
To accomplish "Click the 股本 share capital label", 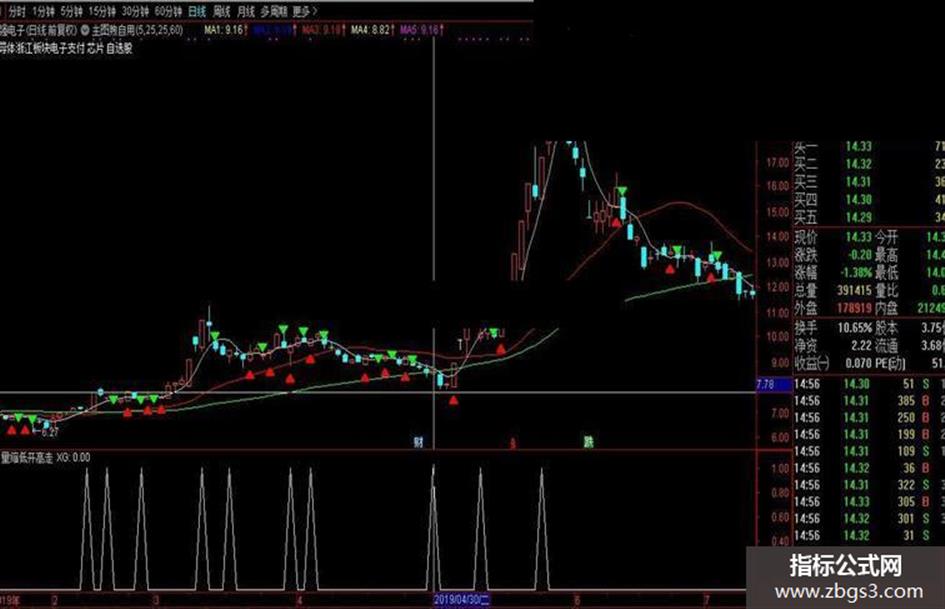I will [x=887, y=328].
